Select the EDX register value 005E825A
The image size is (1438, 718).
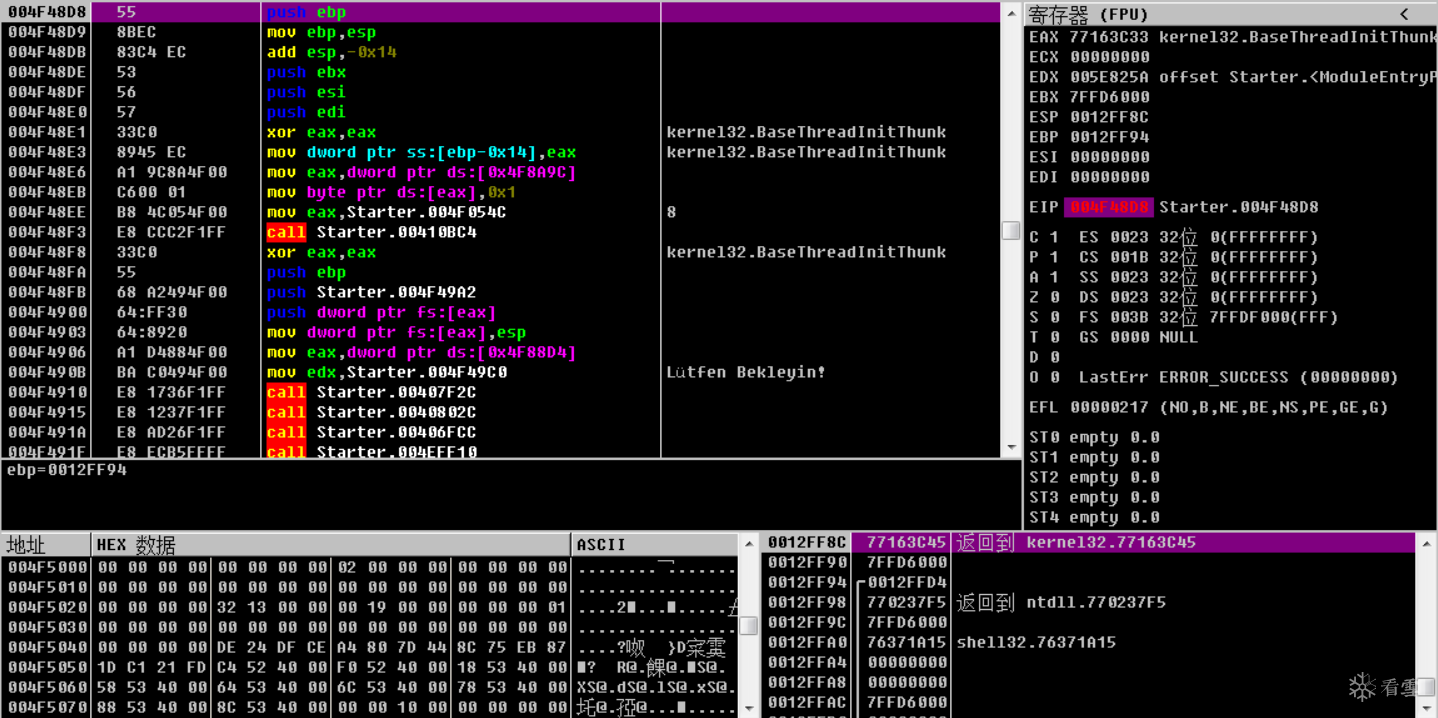pyautogui.click(x=1109, y=77)
